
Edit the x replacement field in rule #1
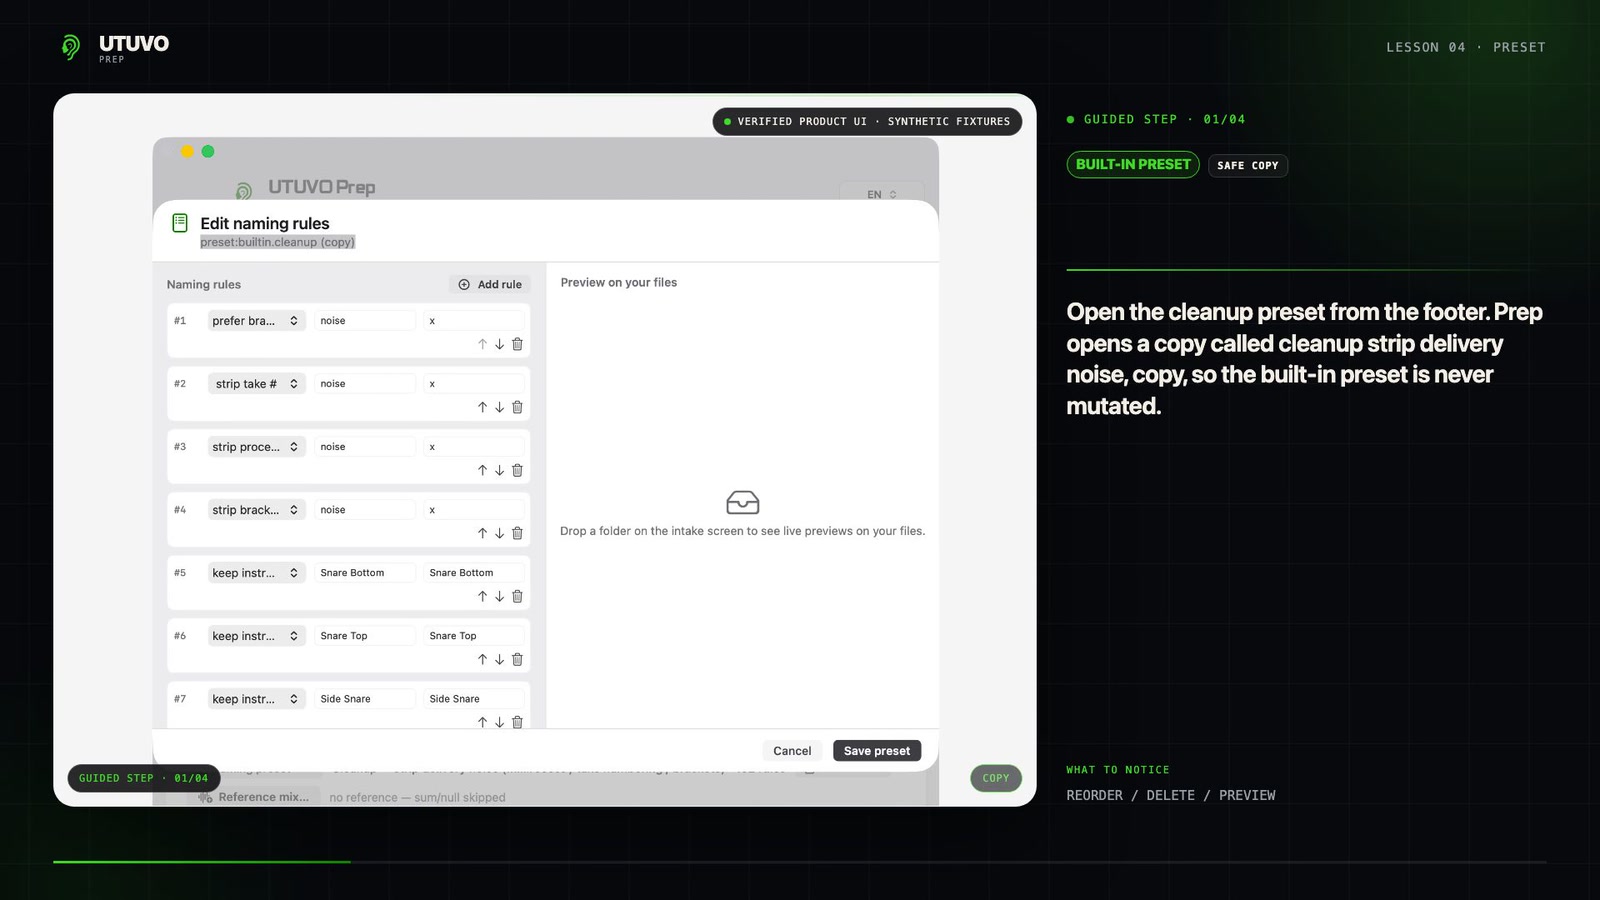tap(474, 321)
